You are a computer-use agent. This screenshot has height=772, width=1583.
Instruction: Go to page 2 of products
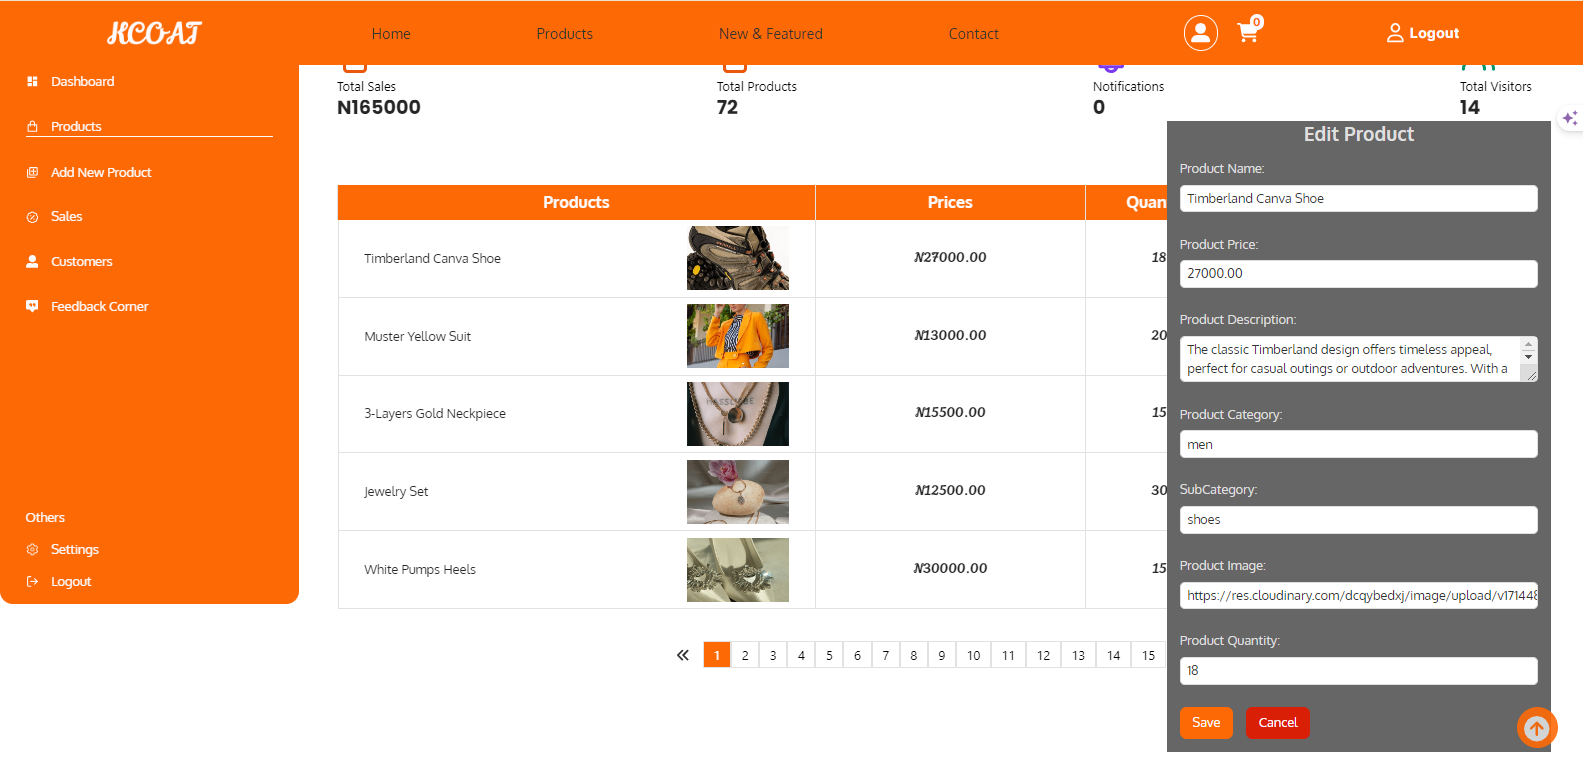point(745,655)
